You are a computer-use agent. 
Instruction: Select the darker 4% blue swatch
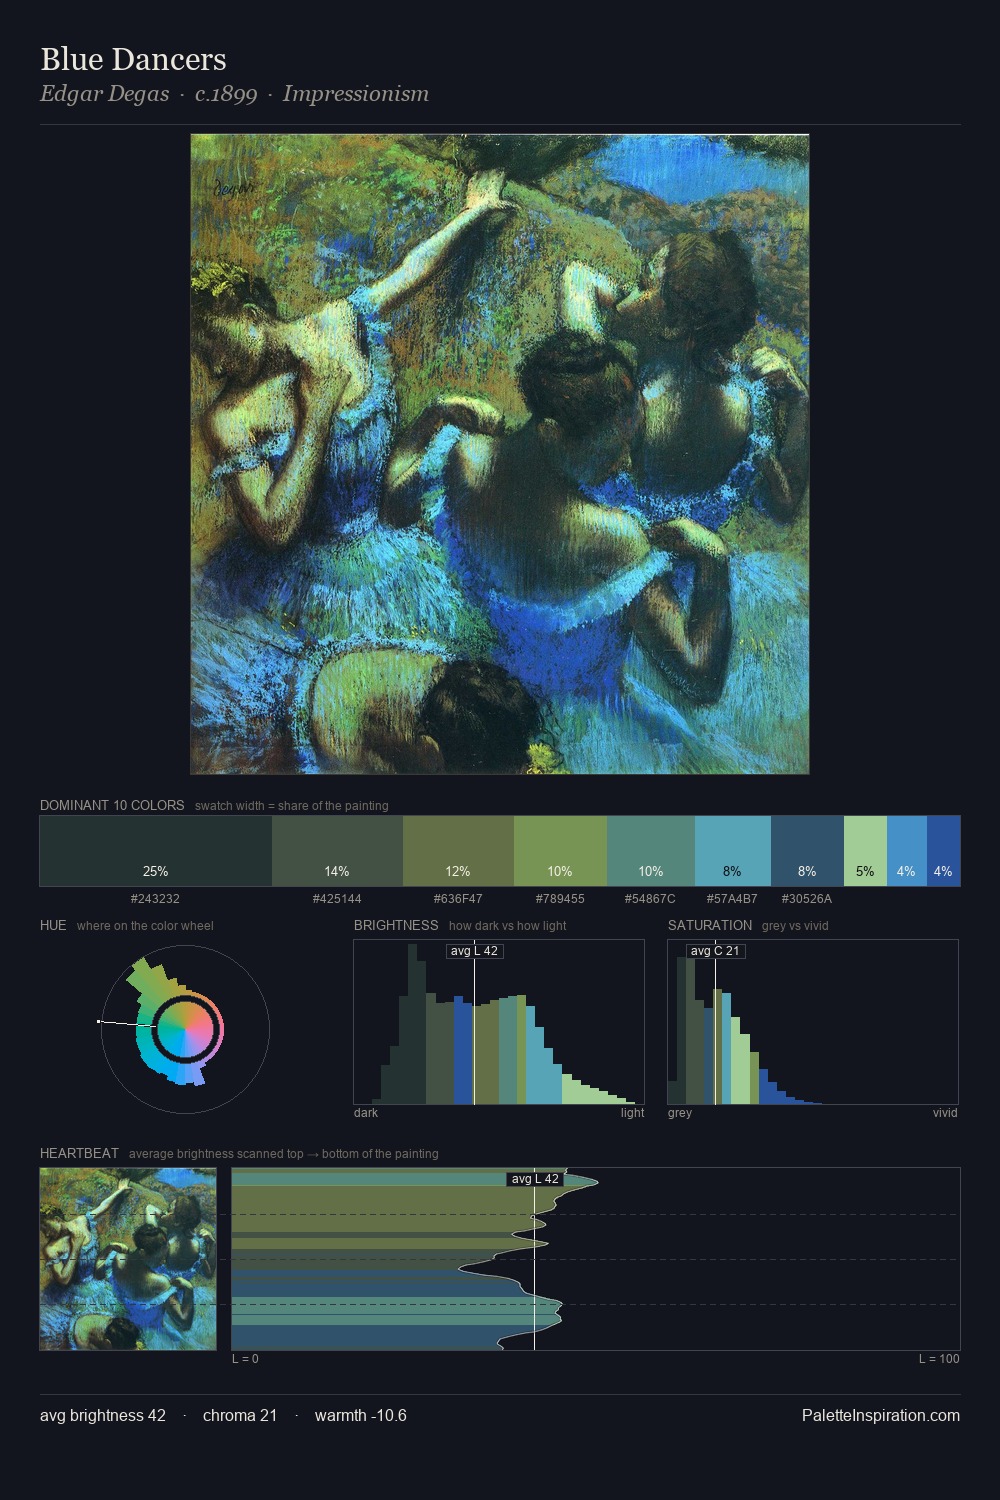click(x=943, y=851)
